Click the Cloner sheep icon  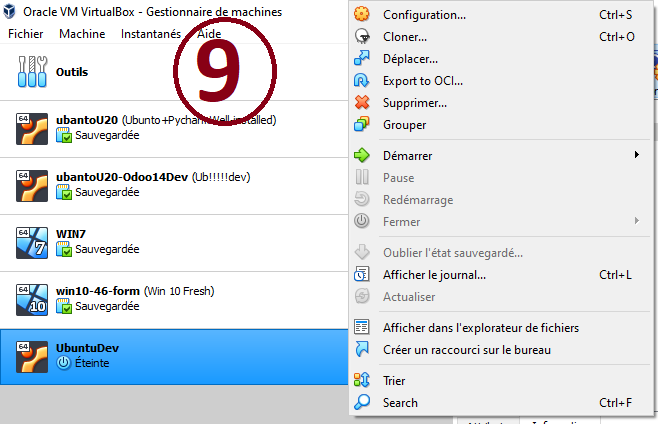click(363, 37)
